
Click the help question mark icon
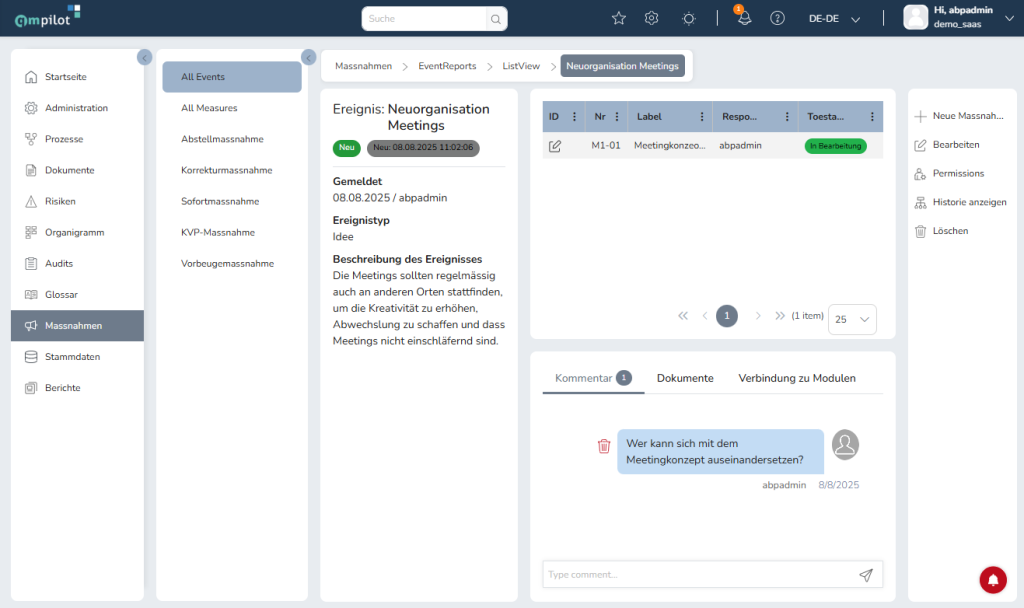tap(777, 18)
